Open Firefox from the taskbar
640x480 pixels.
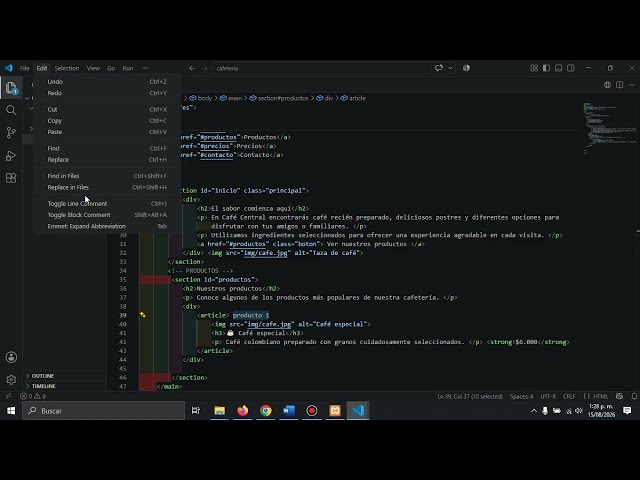(x=243, y=411)
